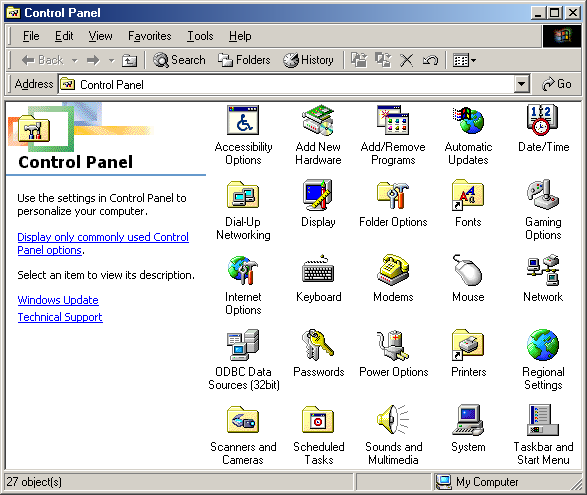Open ODBC Data Sources (32bit) icon
Screen dimensions: 587x495
(243, 345)
